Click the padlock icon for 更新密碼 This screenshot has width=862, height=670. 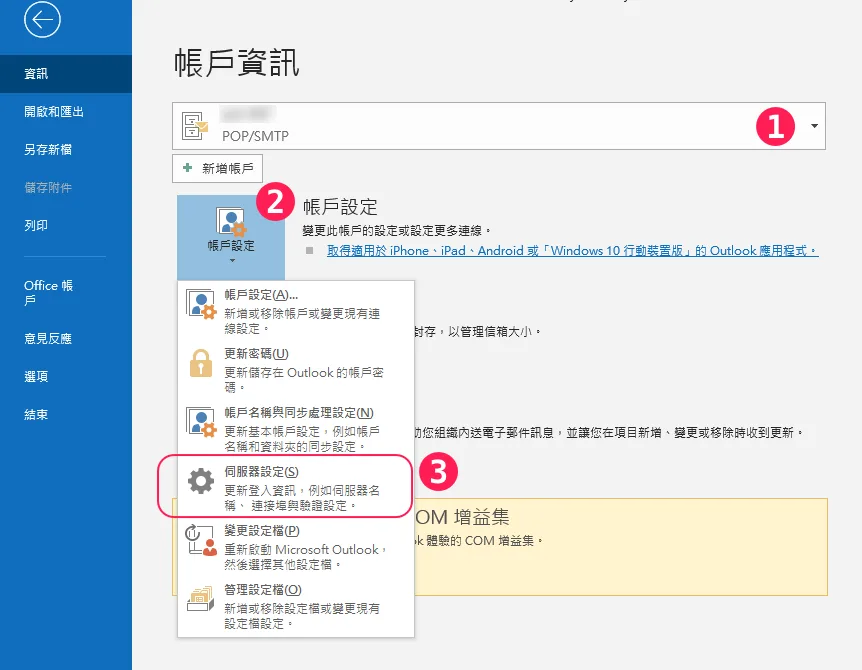point(201,364)
